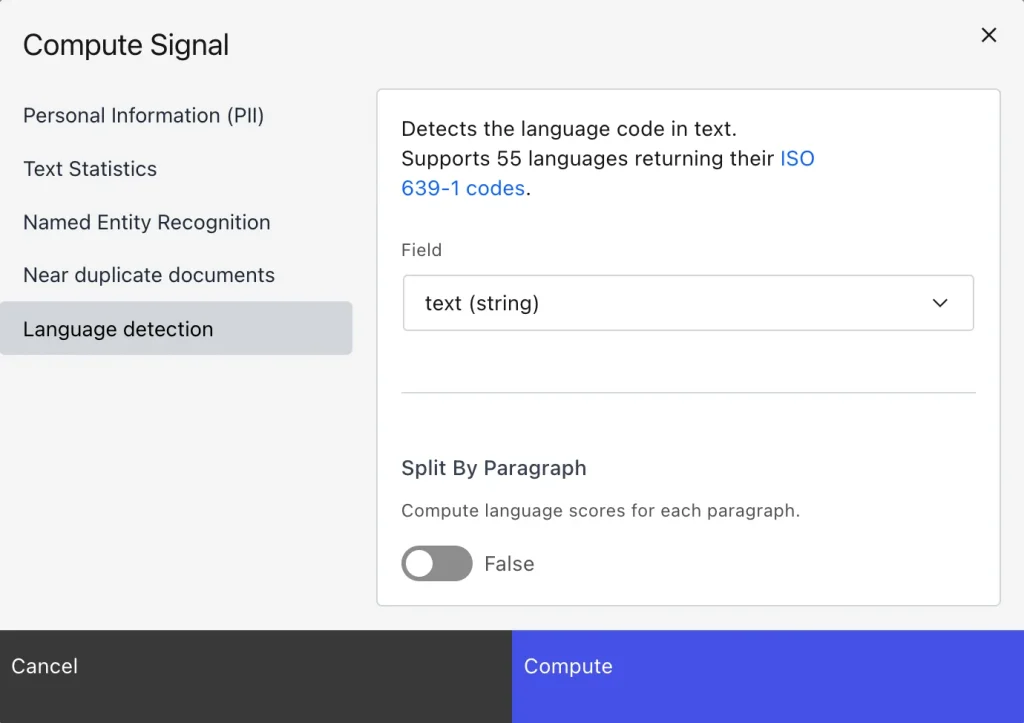Click the 'Detects the language code' description

click(569, 129)
